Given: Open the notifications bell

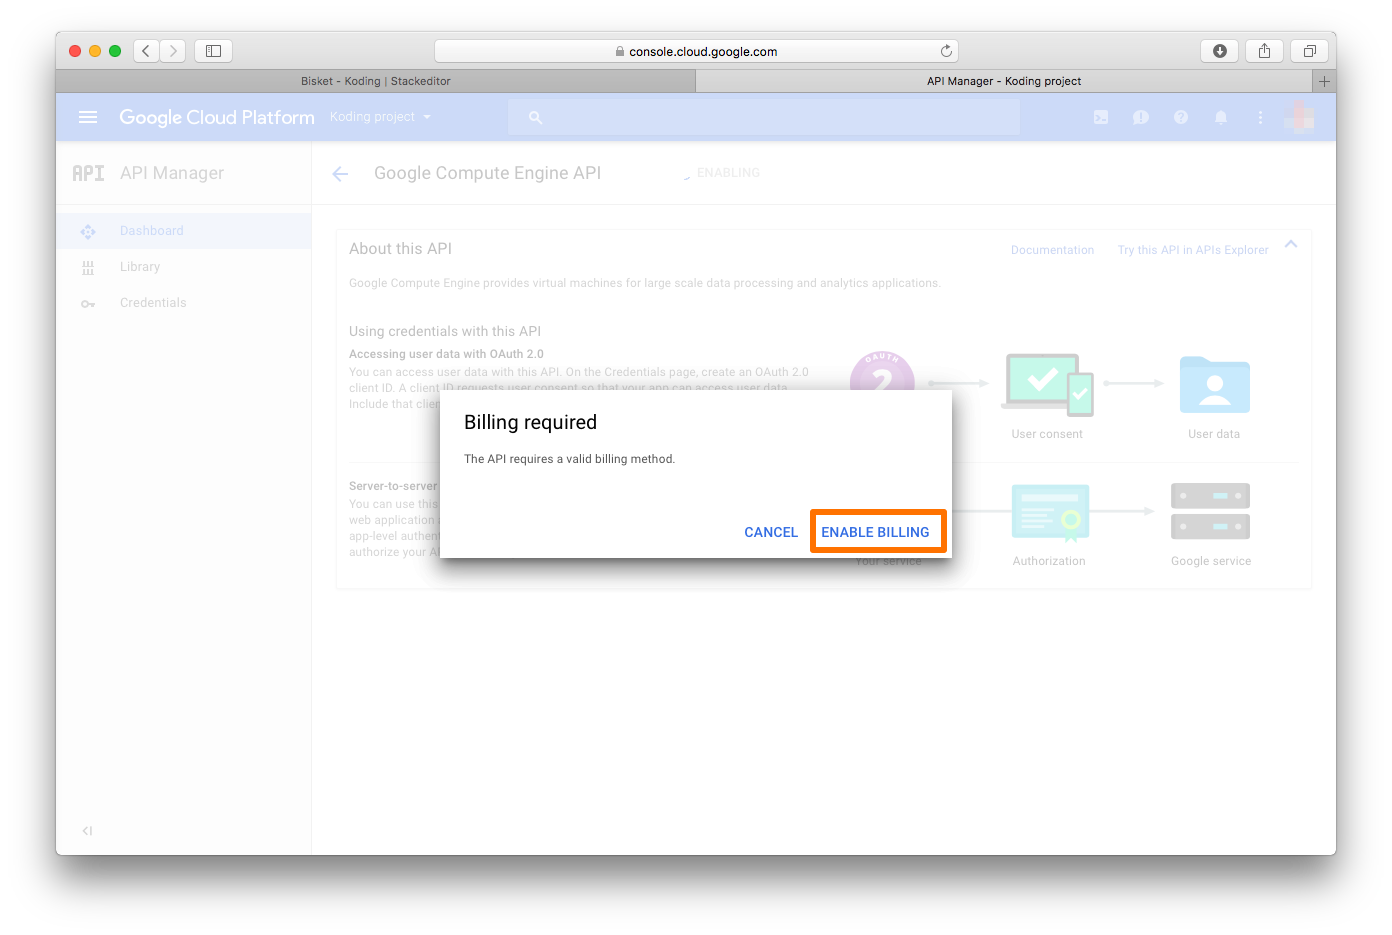Looking at the screenshot, I should coord(1221,117).
